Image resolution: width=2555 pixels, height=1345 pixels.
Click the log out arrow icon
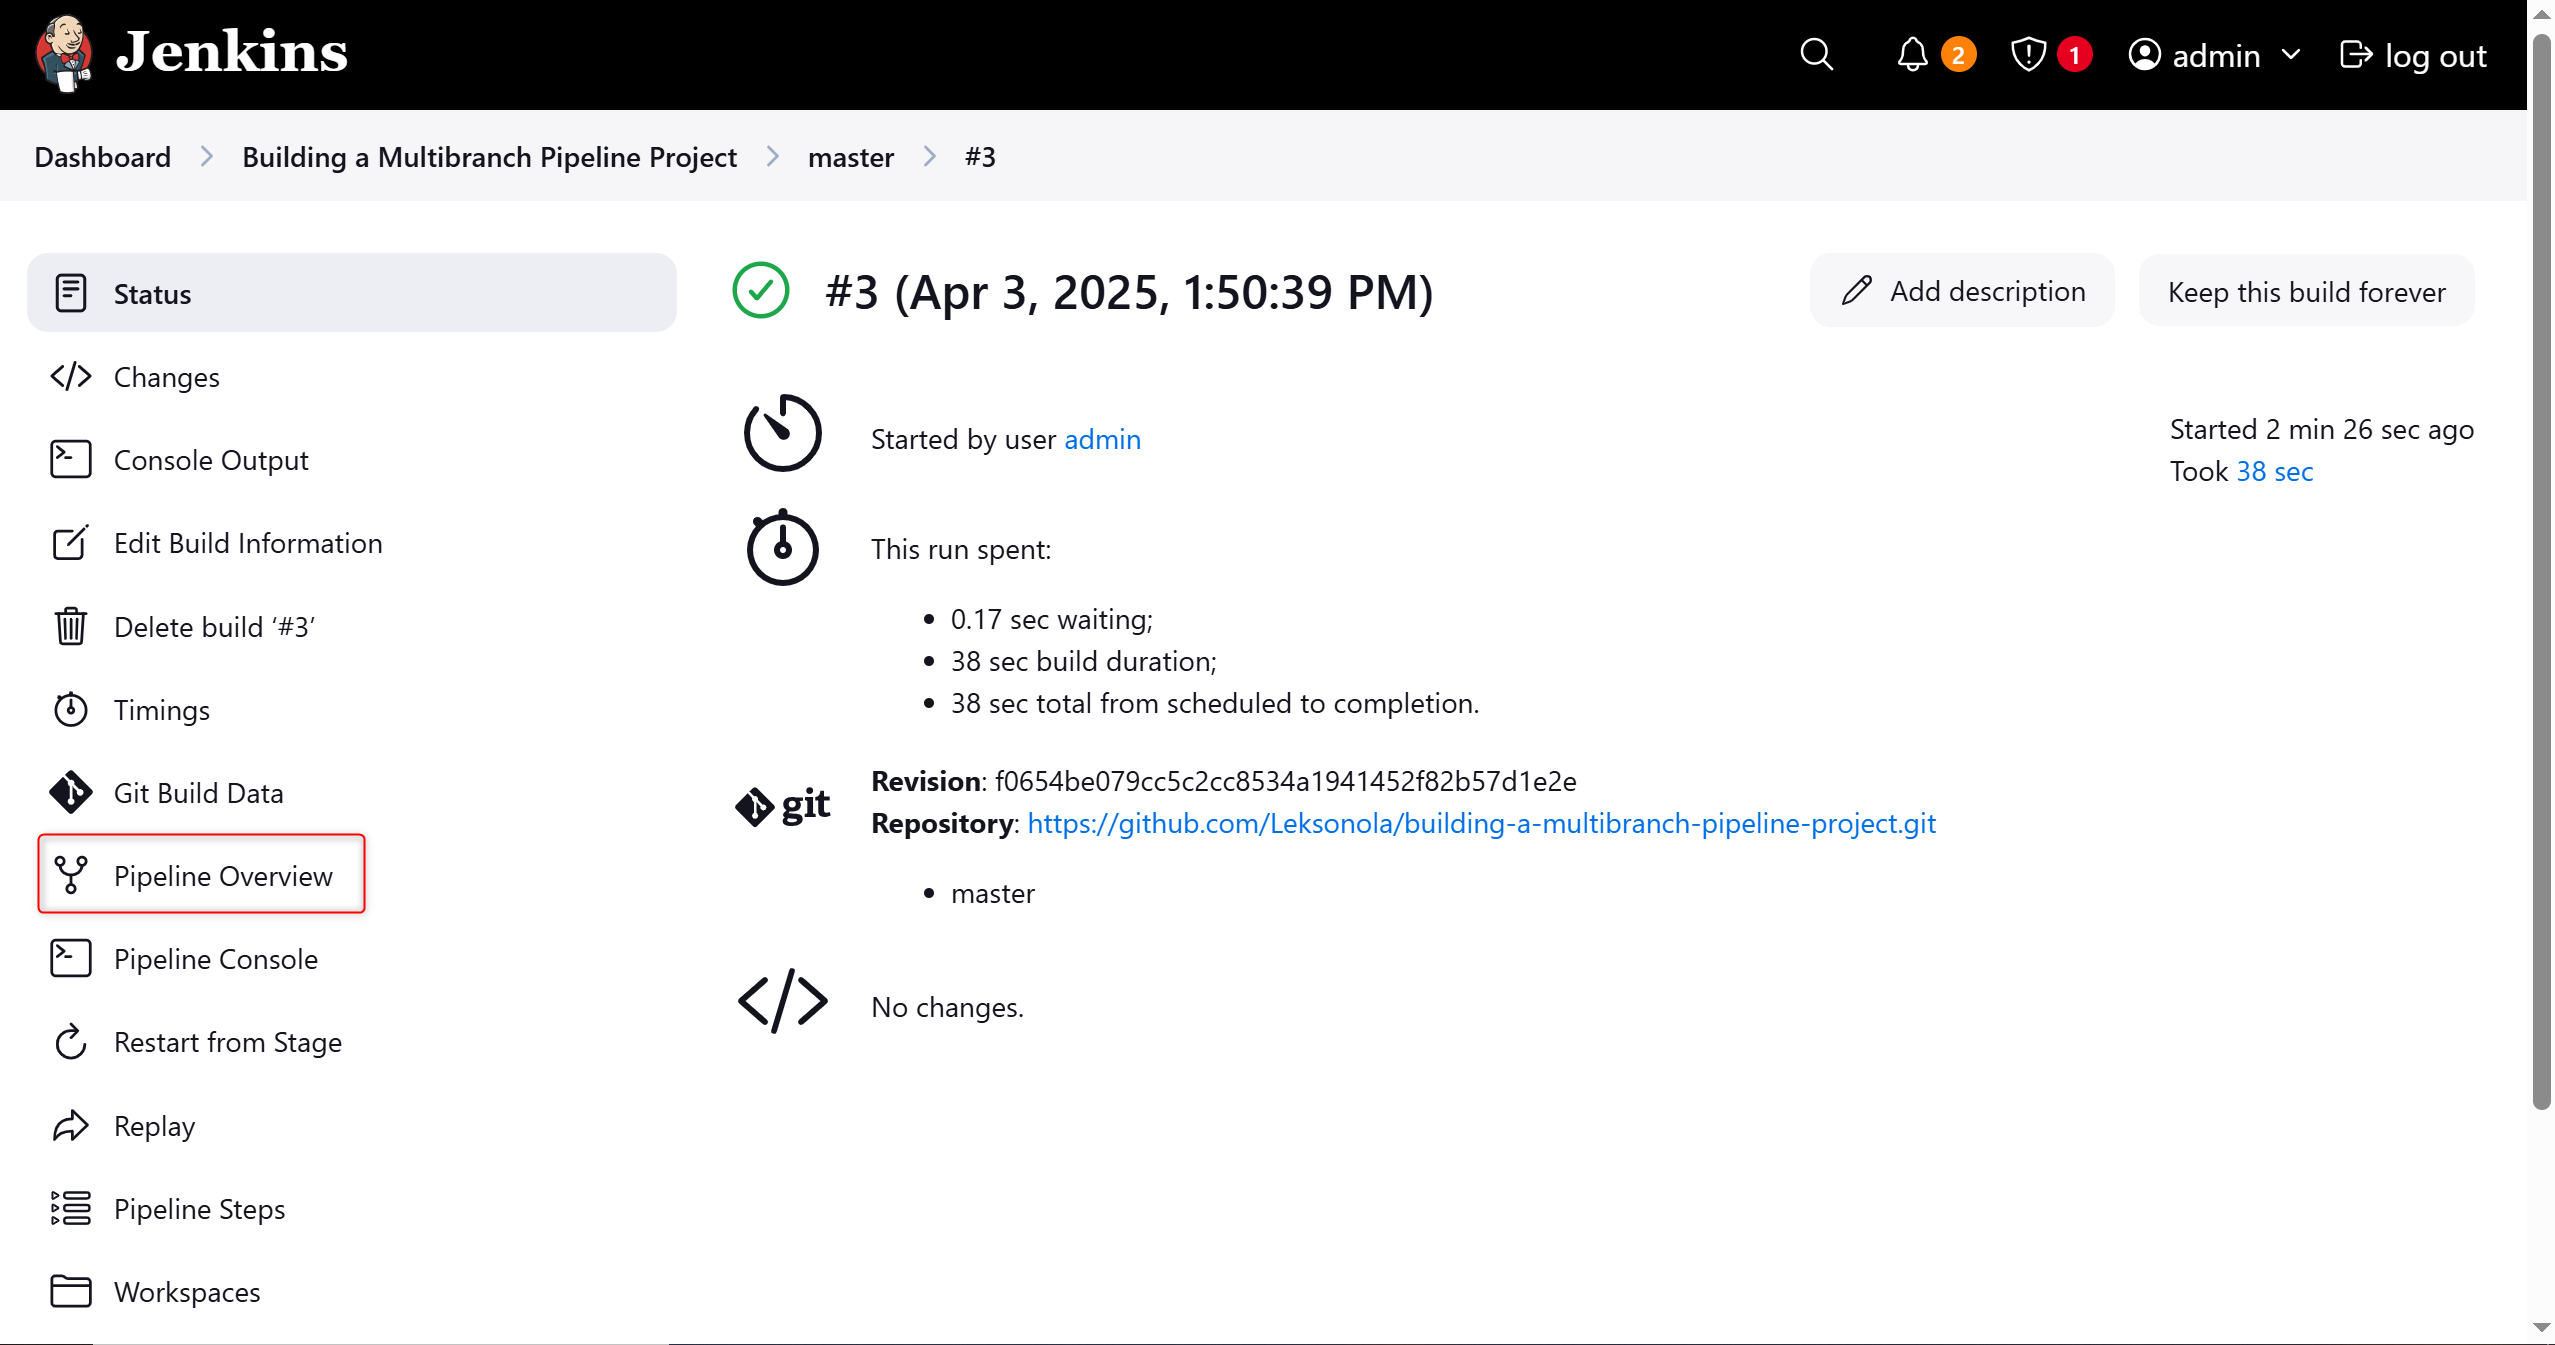pyautogui.click(x=2356, y=54)
